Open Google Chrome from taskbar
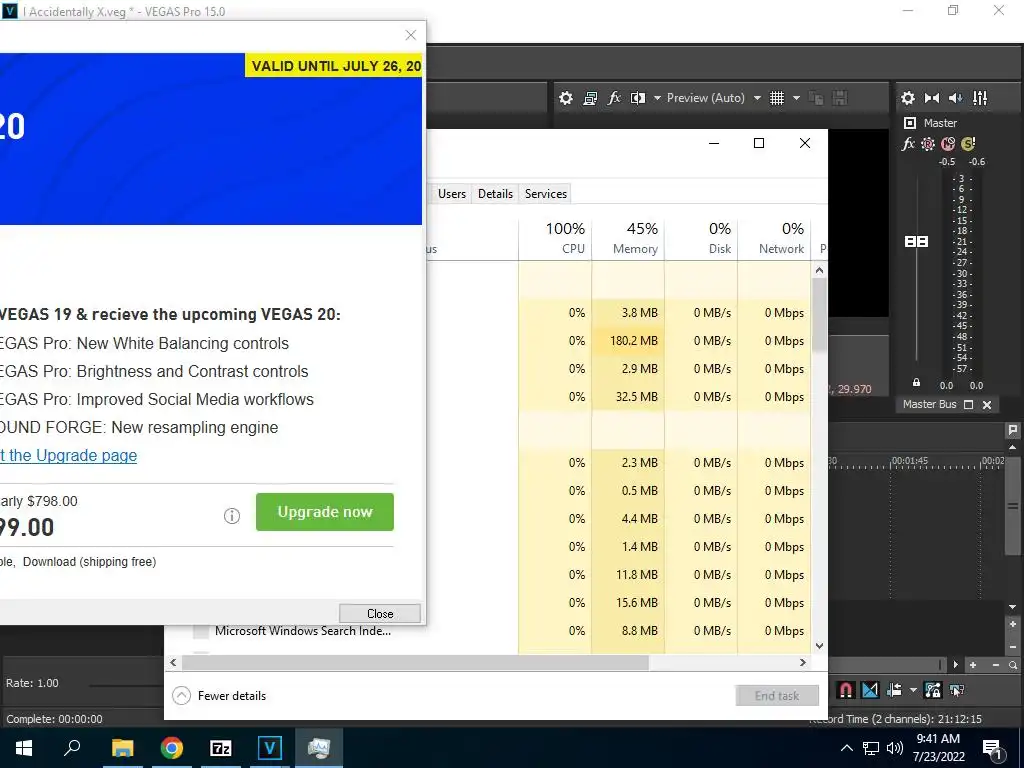The height and width of the screenshot is (768, 1024). (x=172, y=748)
